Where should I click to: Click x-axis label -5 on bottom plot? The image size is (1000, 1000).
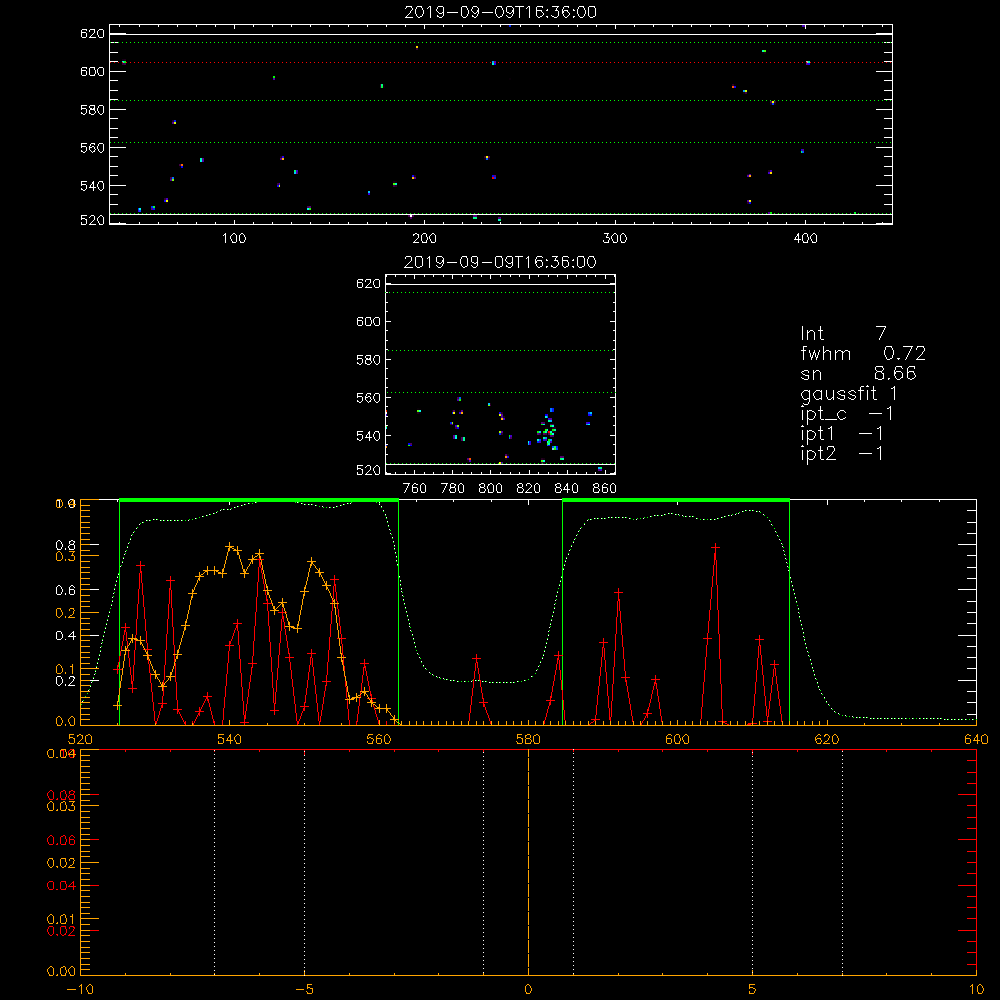click(304, 989)
